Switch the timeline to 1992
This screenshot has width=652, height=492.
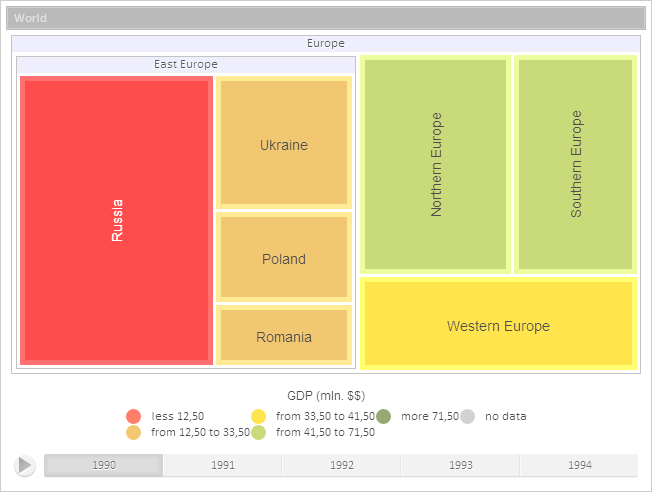(x=341, y=465)
